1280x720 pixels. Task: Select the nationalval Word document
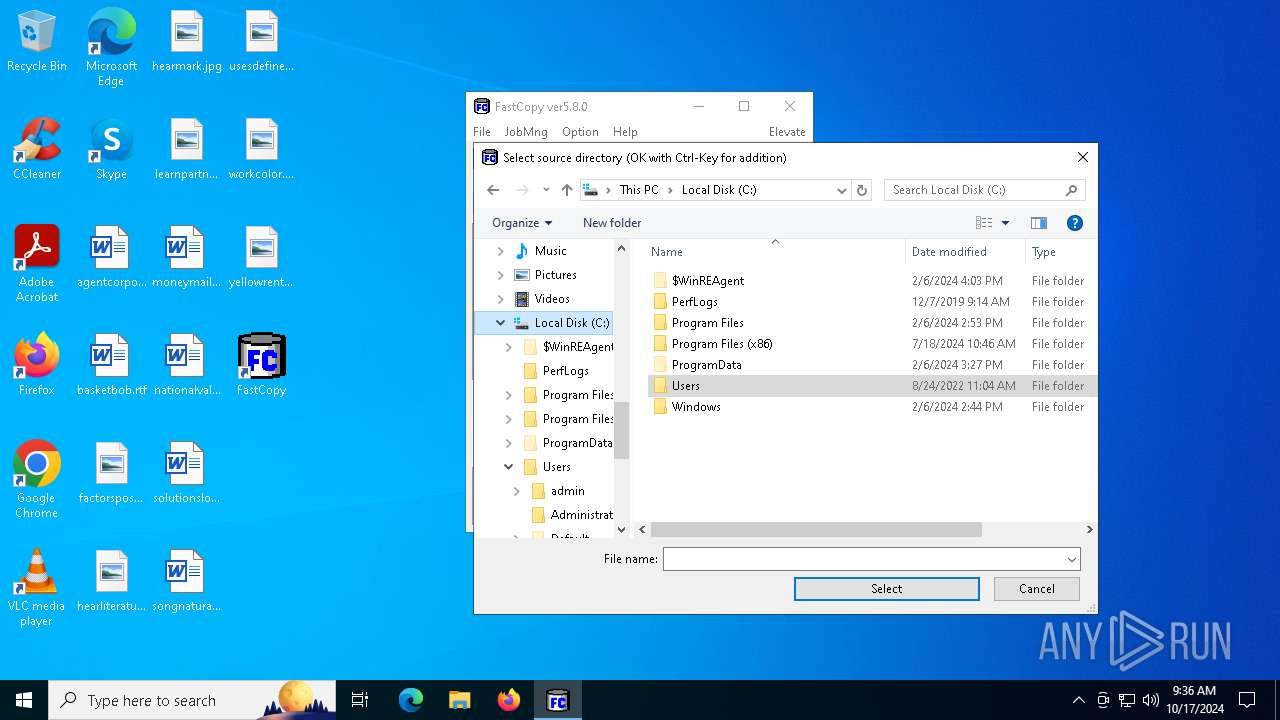(187, 366)
